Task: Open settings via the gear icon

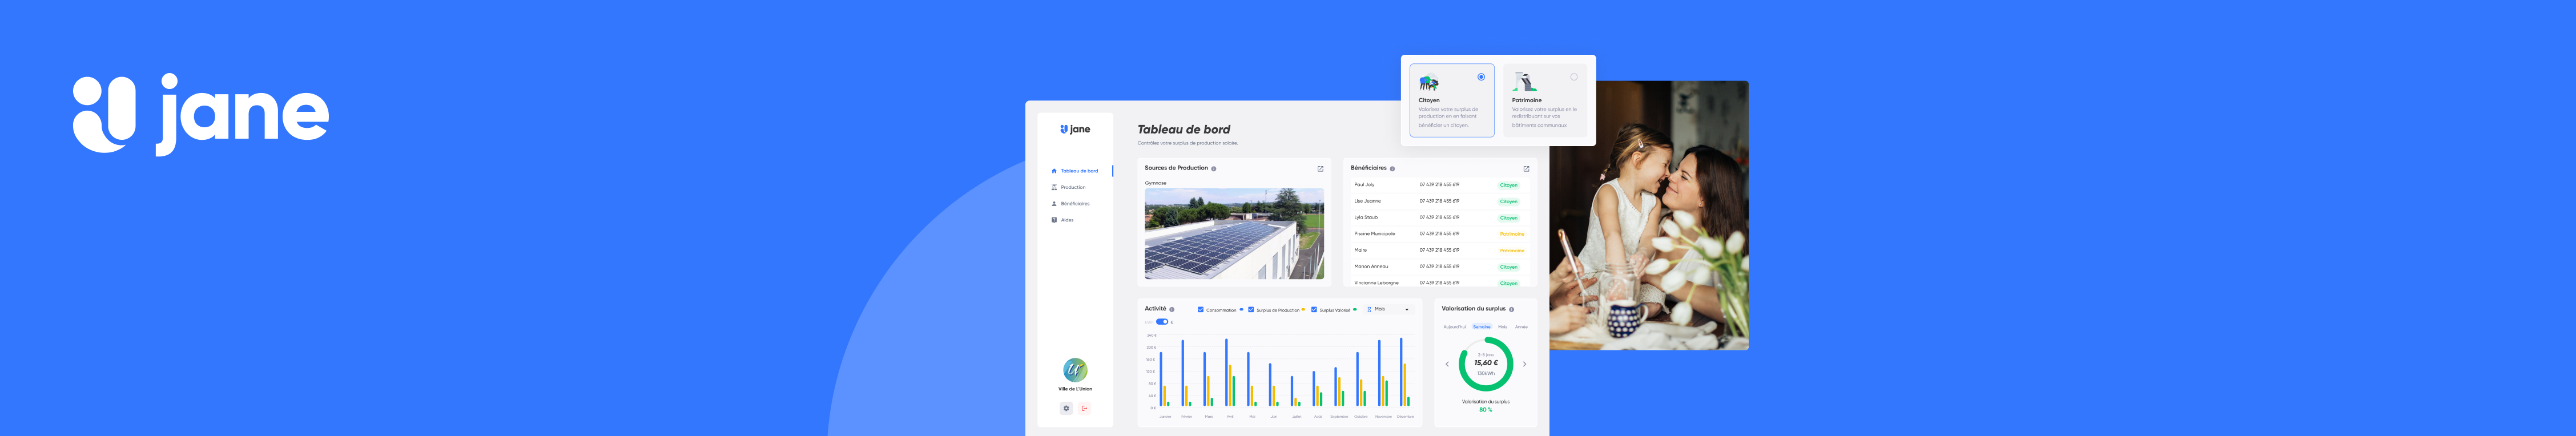Action: tap(1066, 408)
